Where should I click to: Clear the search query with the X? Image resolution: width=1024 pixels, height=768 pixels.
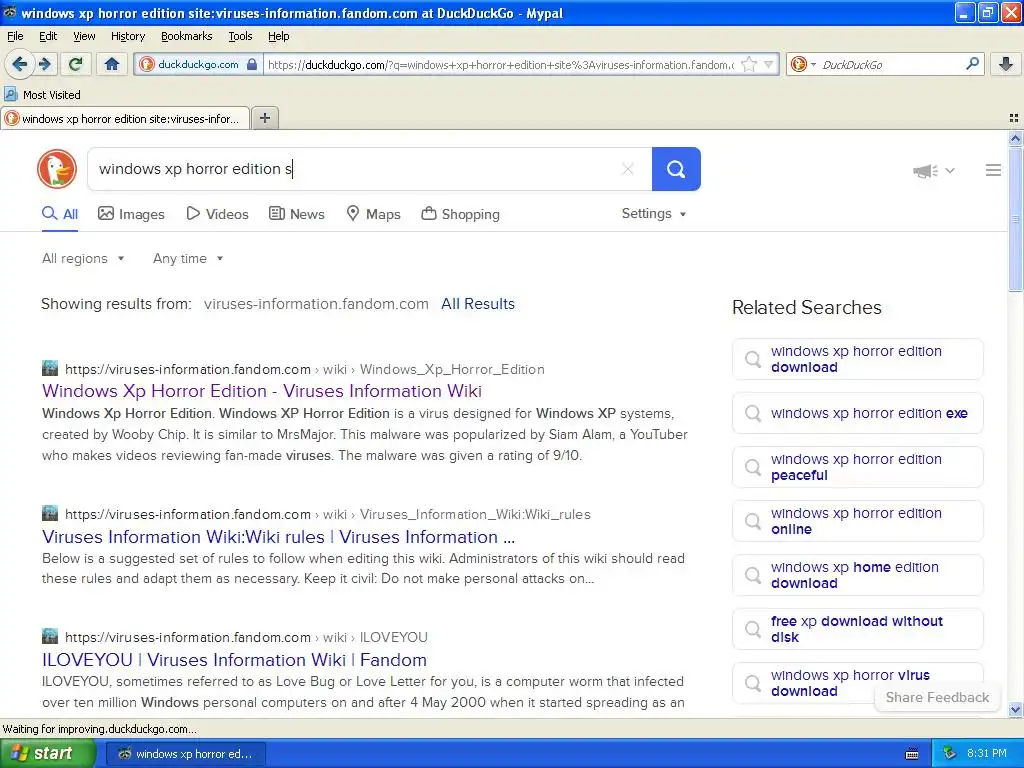[628, 169]
